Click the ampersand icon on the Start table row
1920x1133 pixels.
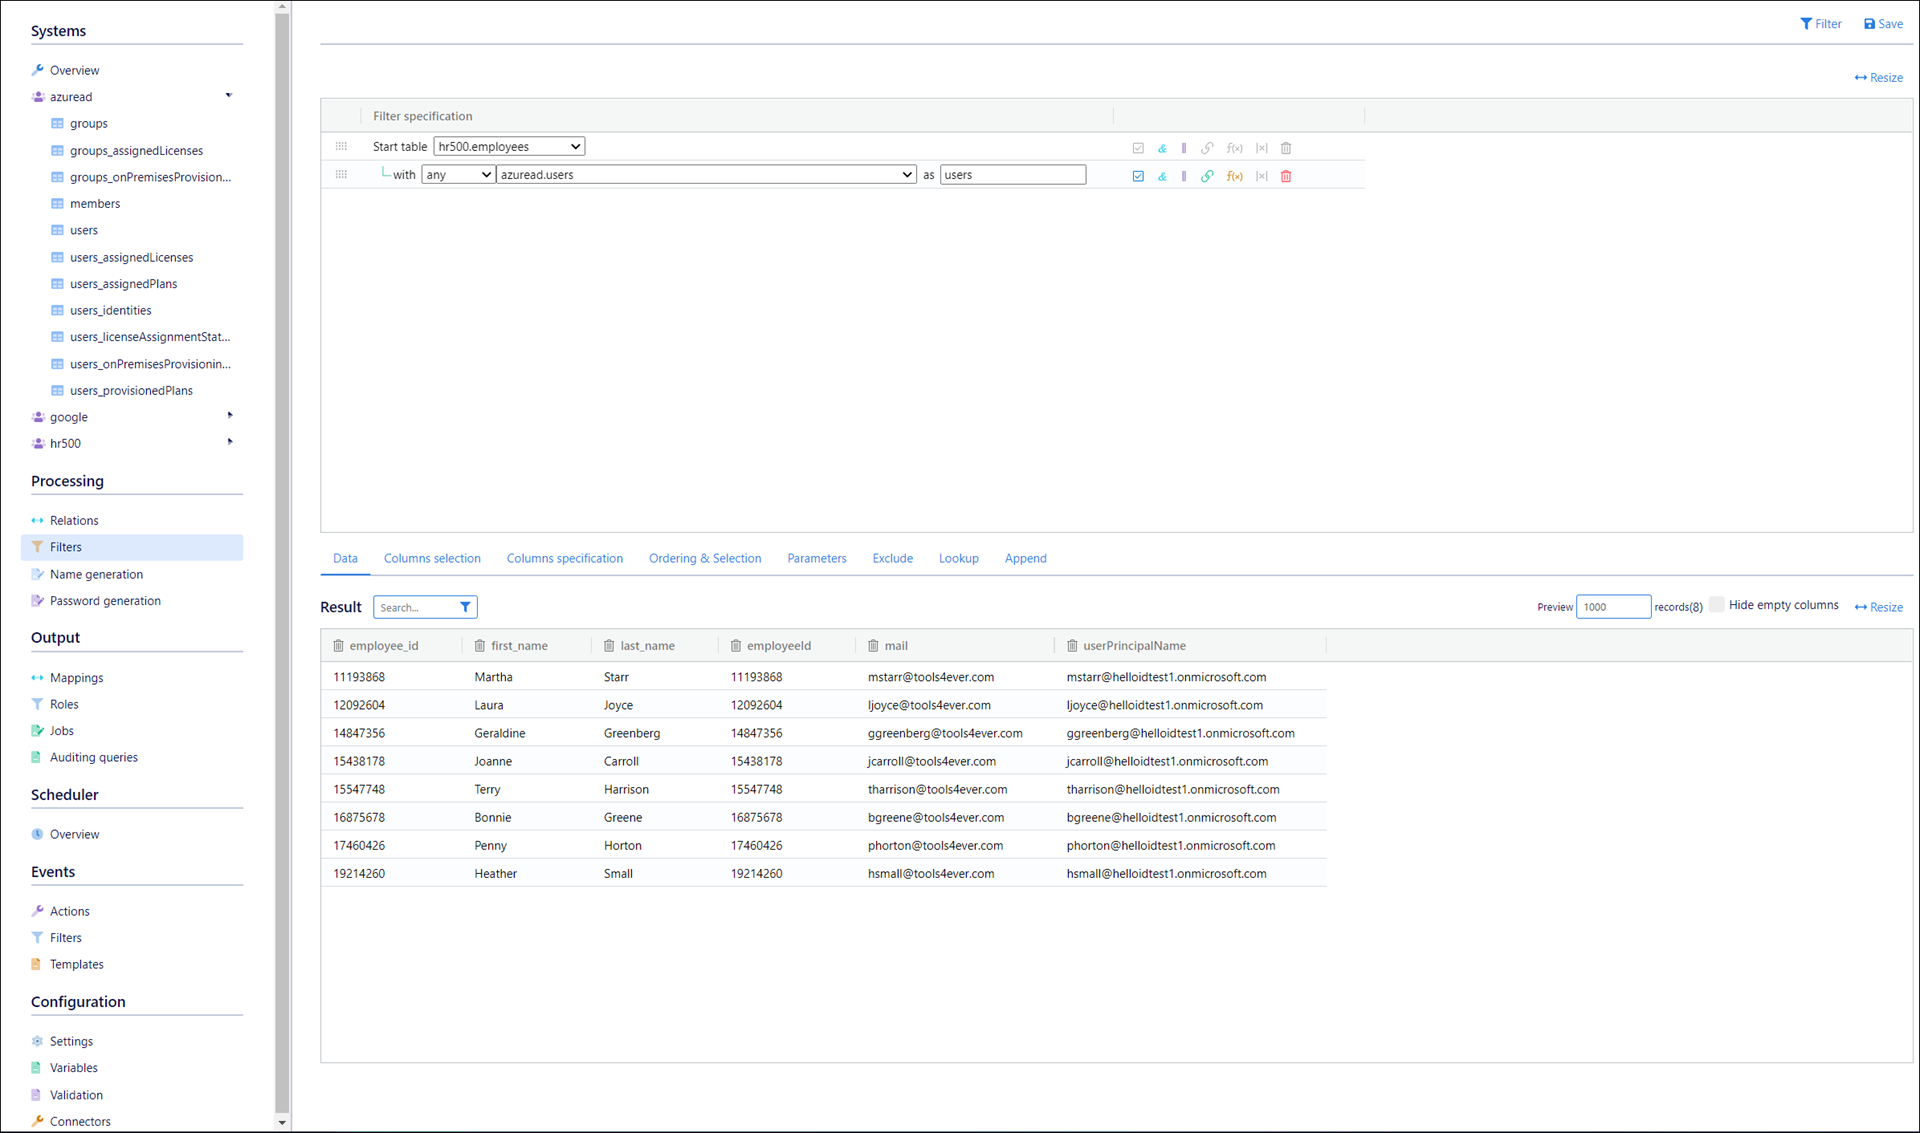(x=1162, y=148)
